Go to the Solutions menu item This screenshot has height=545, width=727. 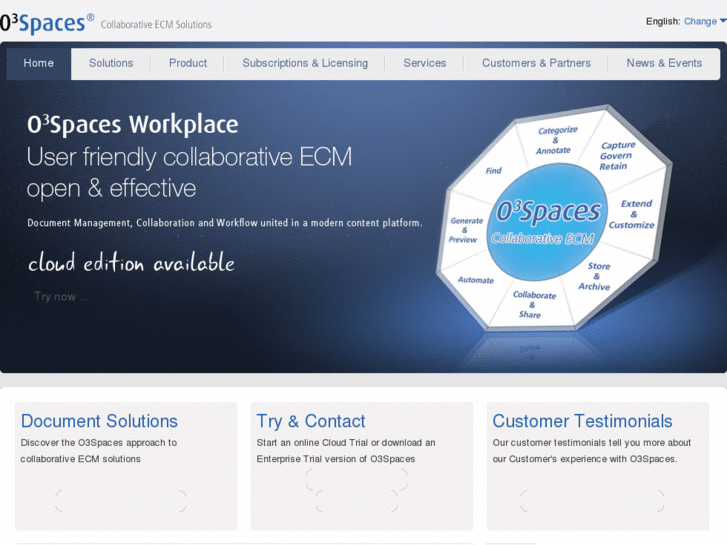[111, 63]
